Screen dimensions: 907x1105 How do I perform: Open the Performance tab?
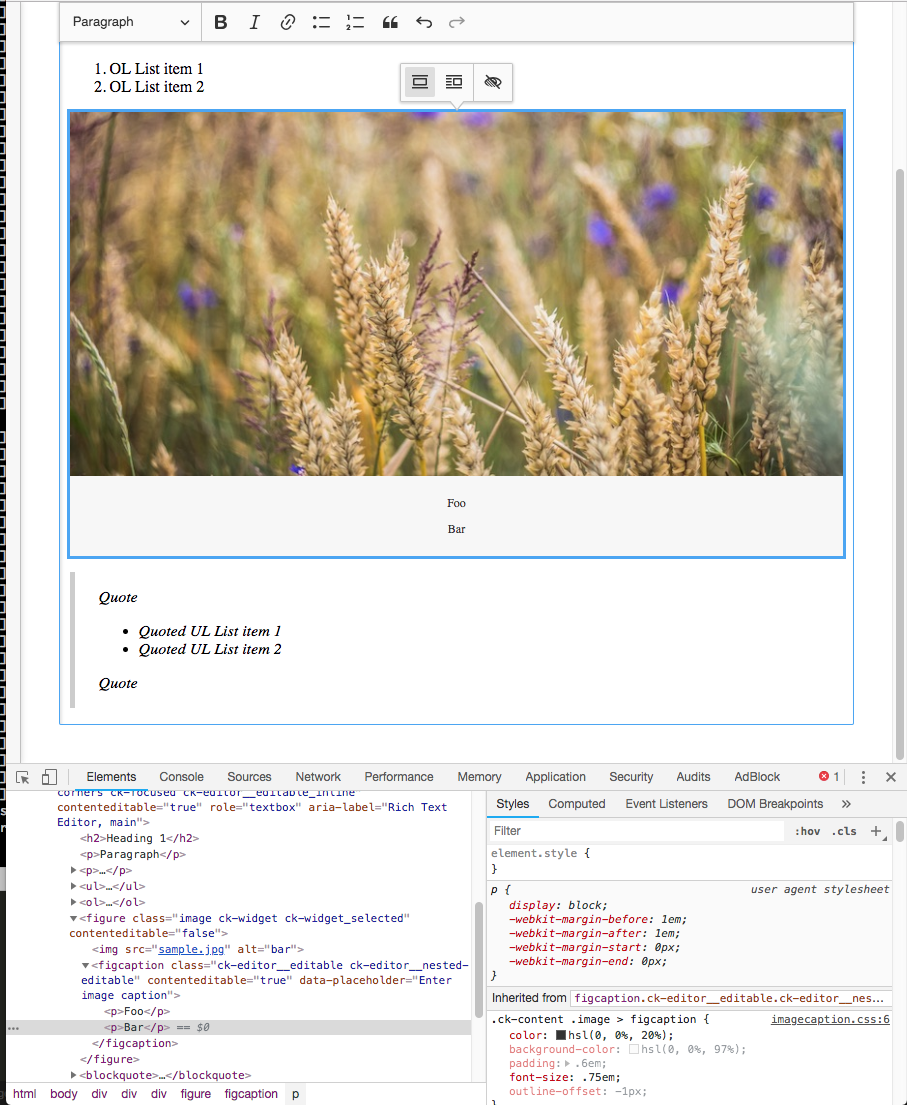tap(399, 777)
